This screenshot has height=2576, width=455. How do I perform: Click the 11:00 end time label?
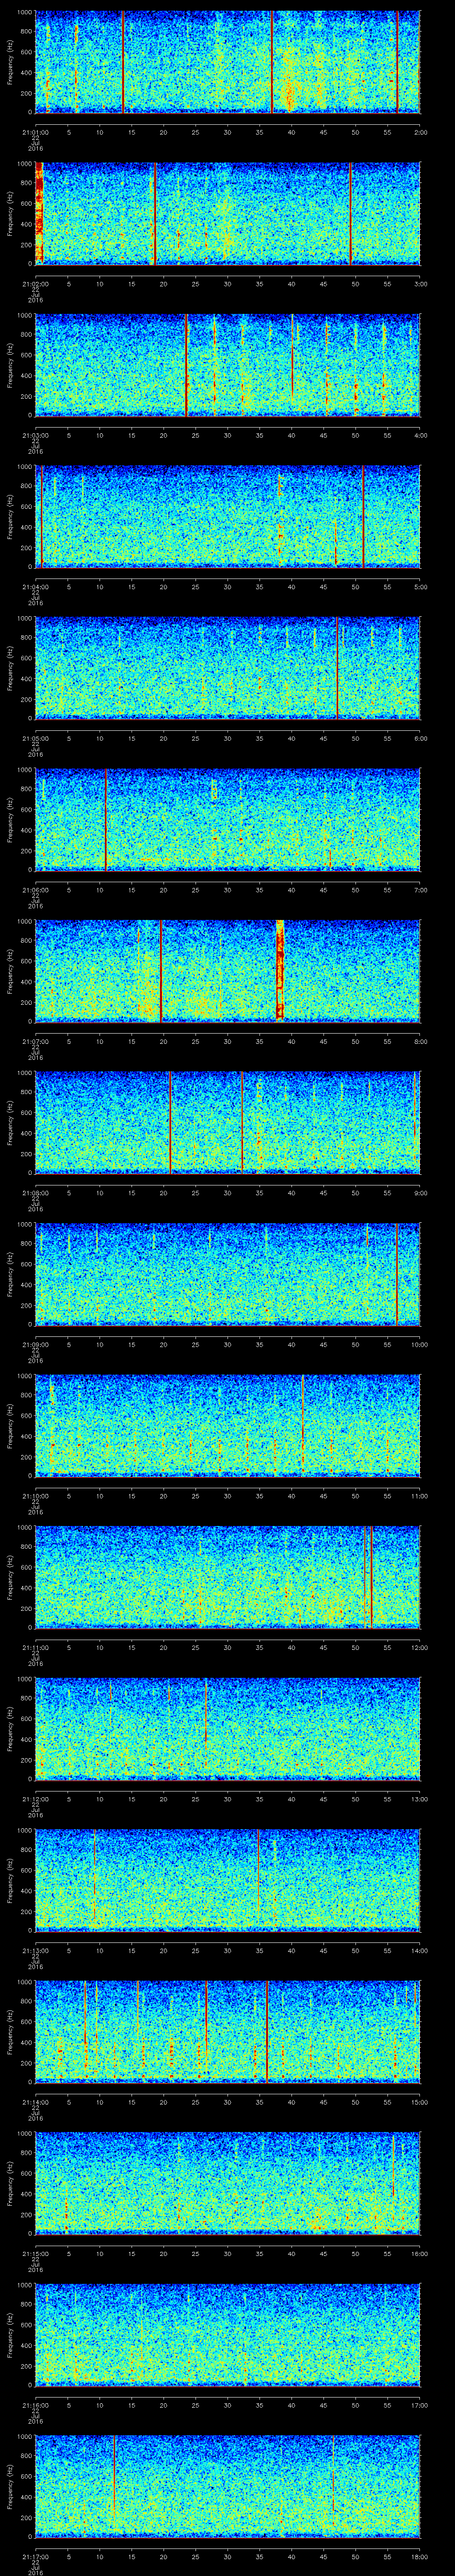click(x=419, y=1496)
